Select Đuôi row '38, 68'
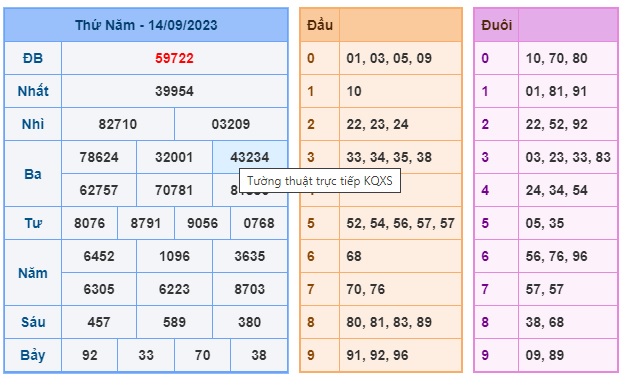Viewport: 627px width, 387px height. click(545, 322)
